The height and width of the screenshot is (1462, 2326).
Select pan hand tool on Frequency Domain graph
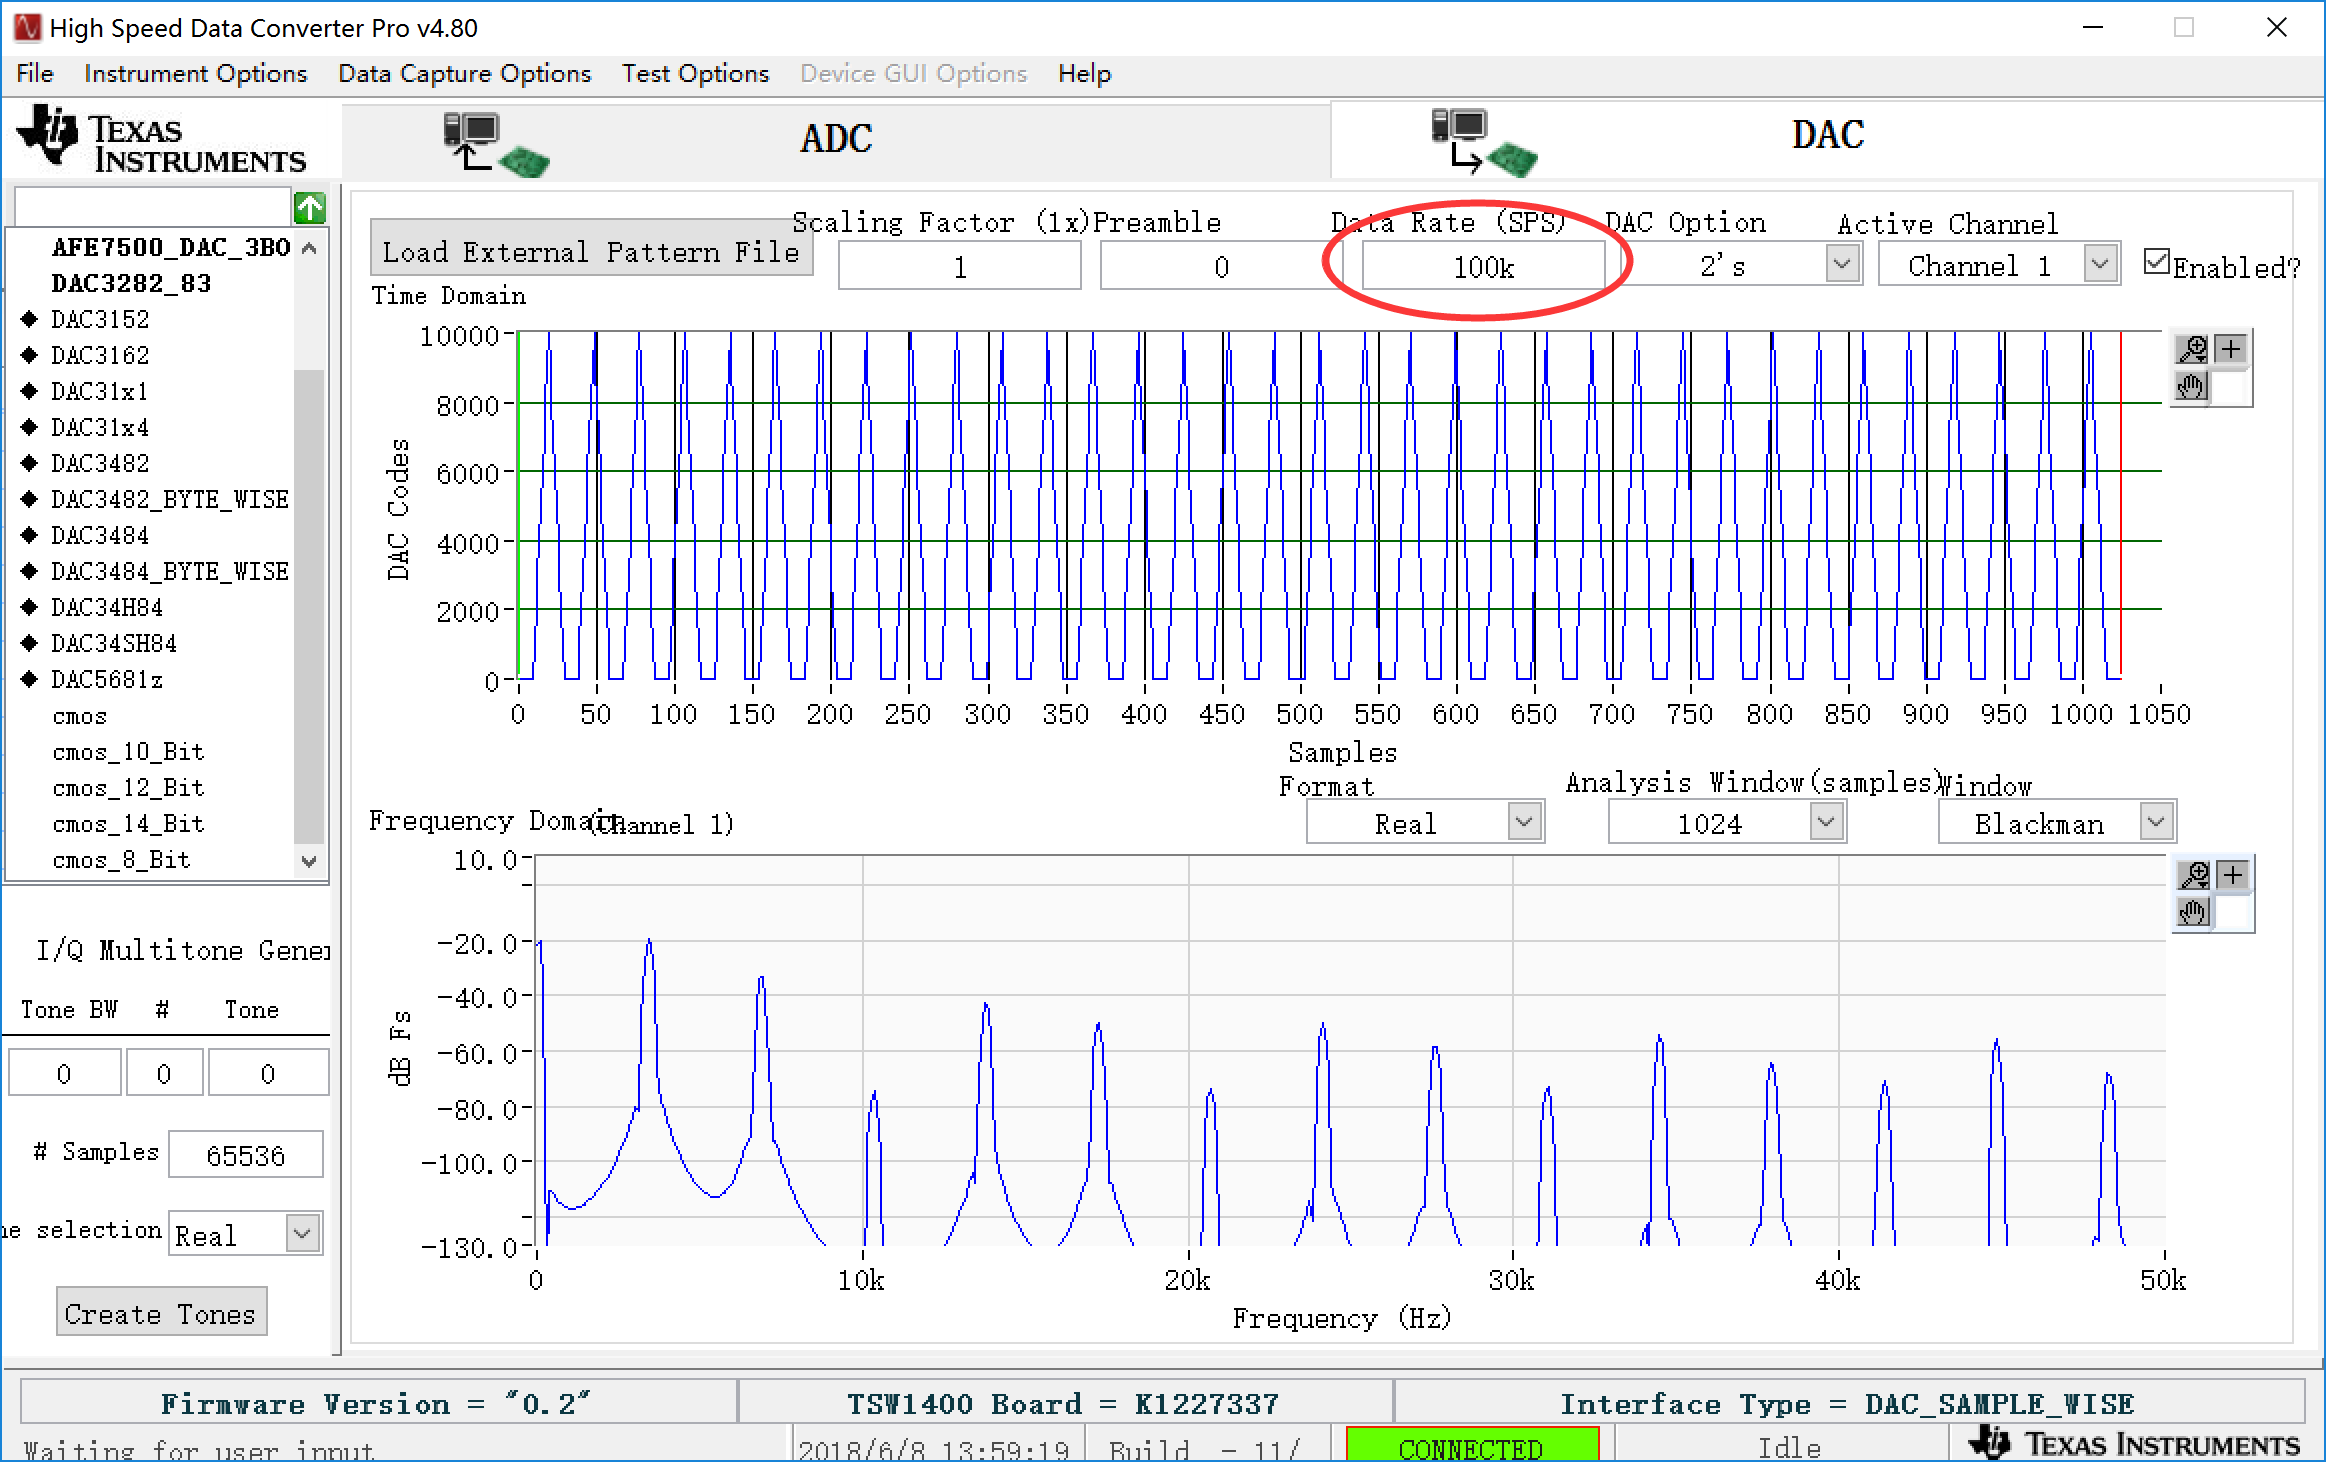[2194, 912]
